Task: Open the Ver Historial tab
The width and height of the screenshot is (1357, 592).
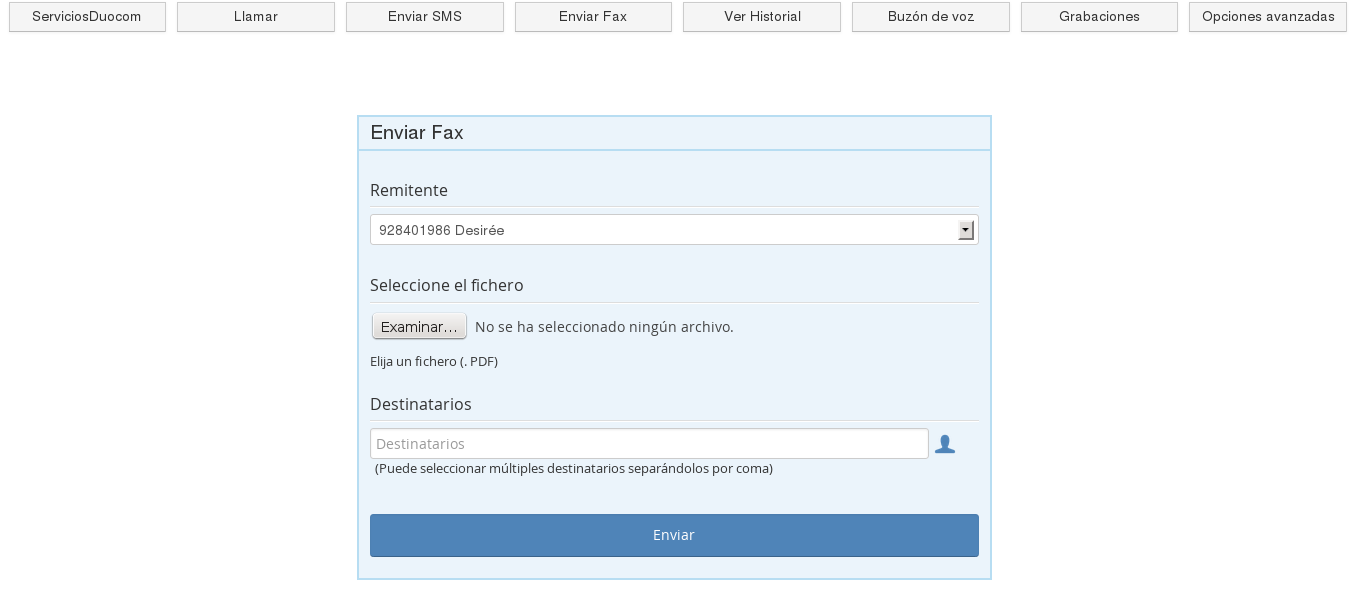Action: pos(761,16)
